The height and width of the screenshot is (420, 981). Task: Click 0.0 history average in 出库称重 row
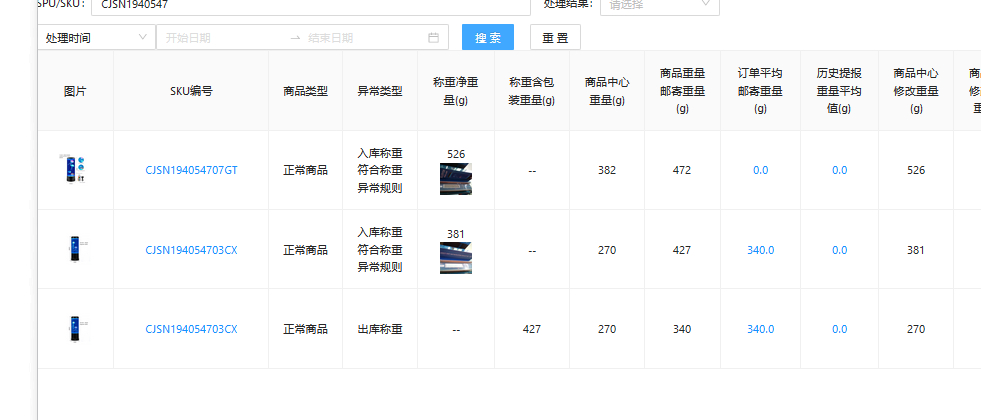840,329
